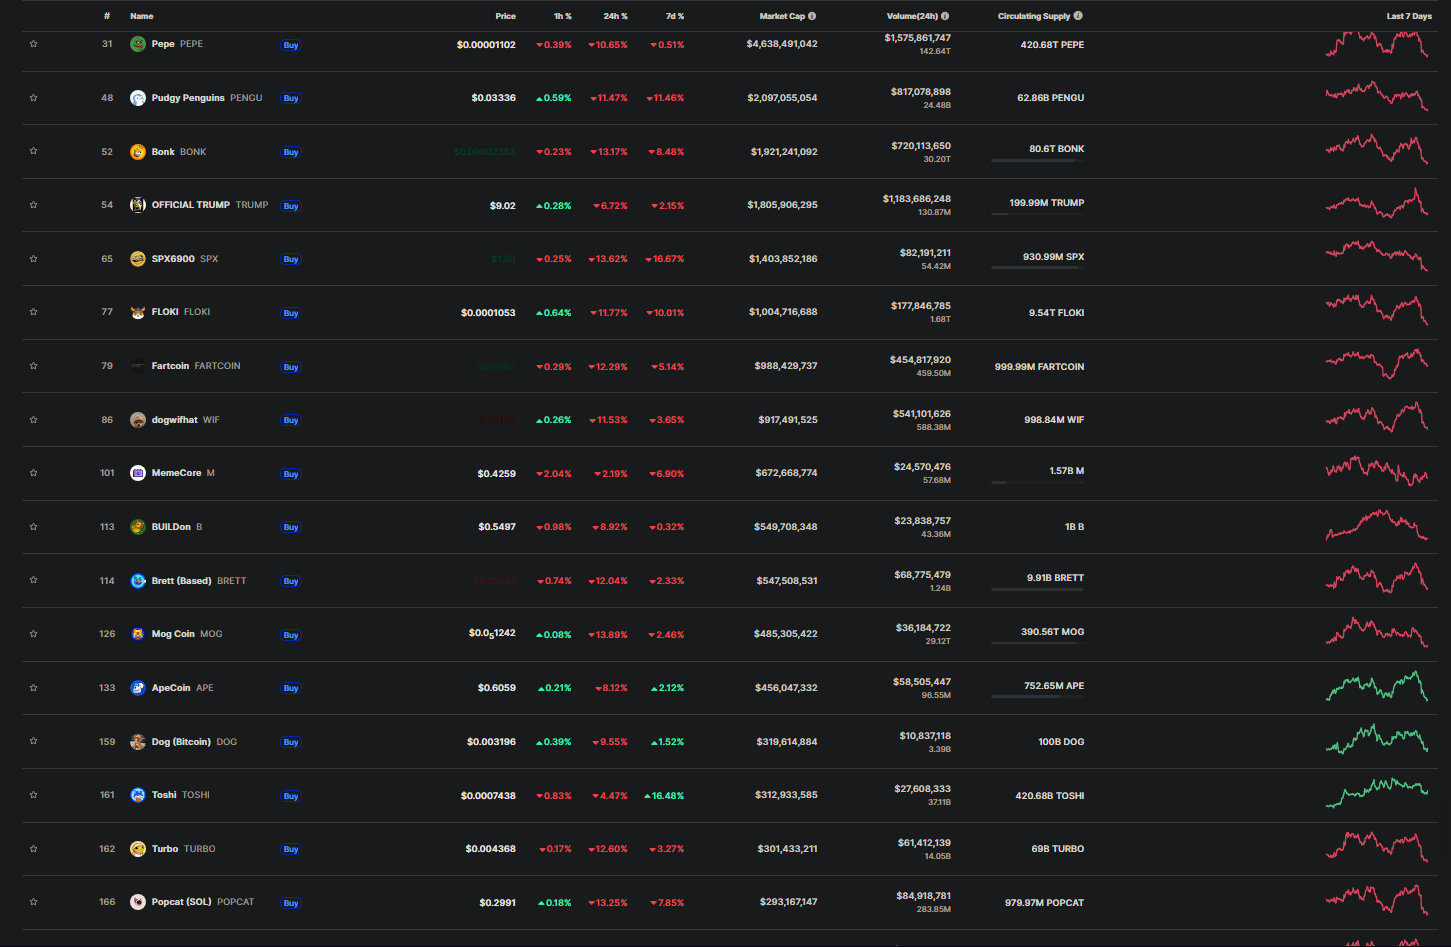Viewport: 1451px width, 947px height.
Task: Buy FLOKI using its Buy button
Action: pos(291,313)
